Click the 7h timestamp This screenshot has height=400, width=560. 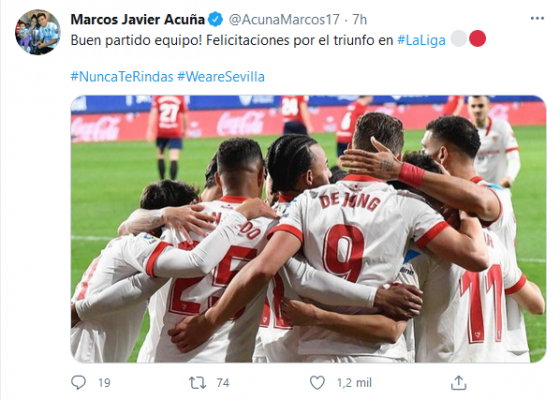360,19
